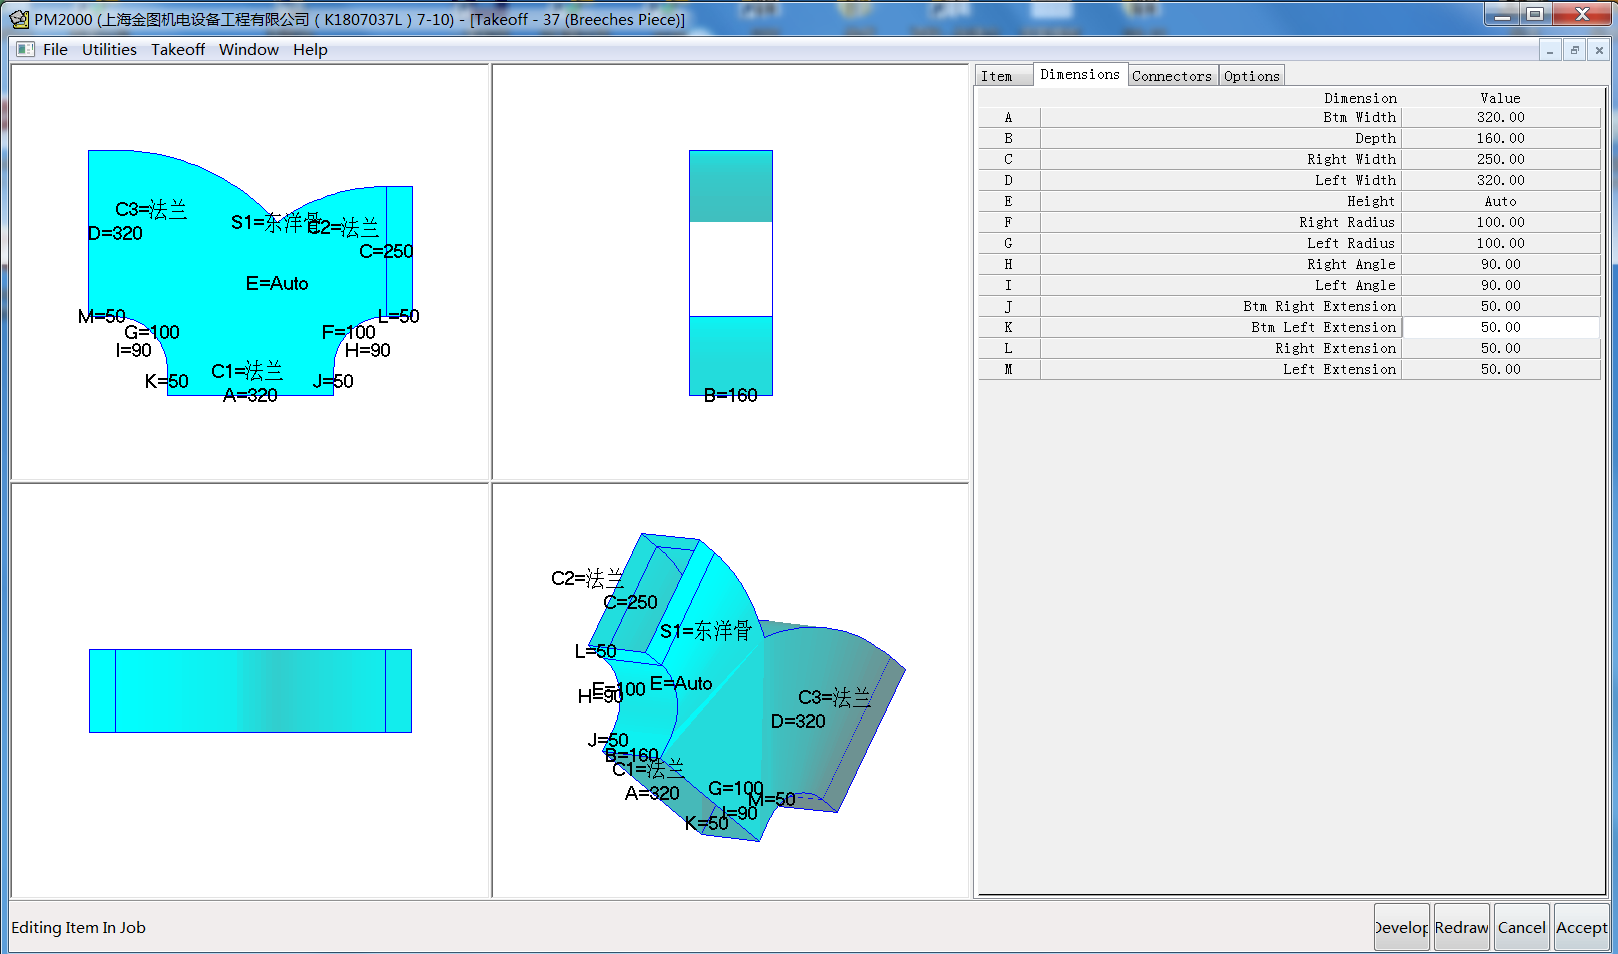Select the Height value cell showing Auto

point(1500,202)
